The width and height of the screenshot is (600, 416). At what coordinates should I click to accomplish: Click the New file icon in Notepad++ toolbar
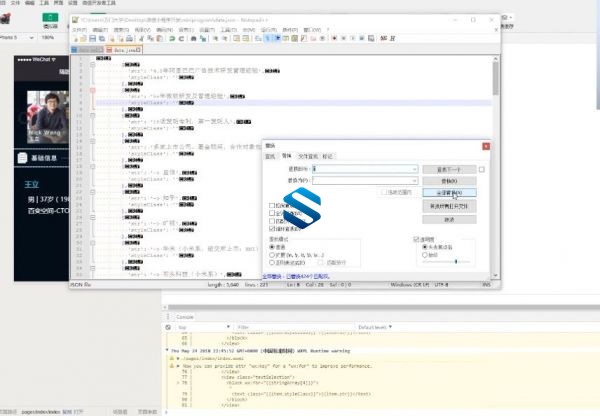[x=75, y=38]
